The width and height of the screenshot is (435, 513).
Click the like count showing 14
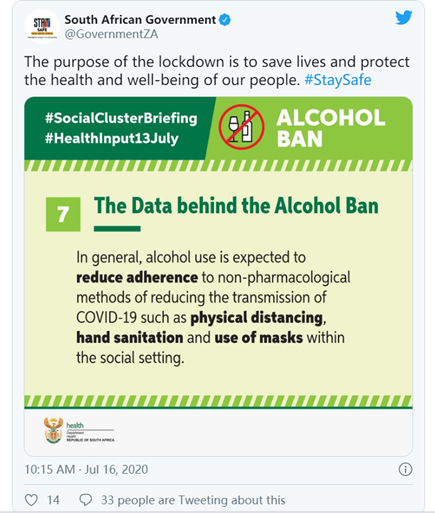[53, 500]
